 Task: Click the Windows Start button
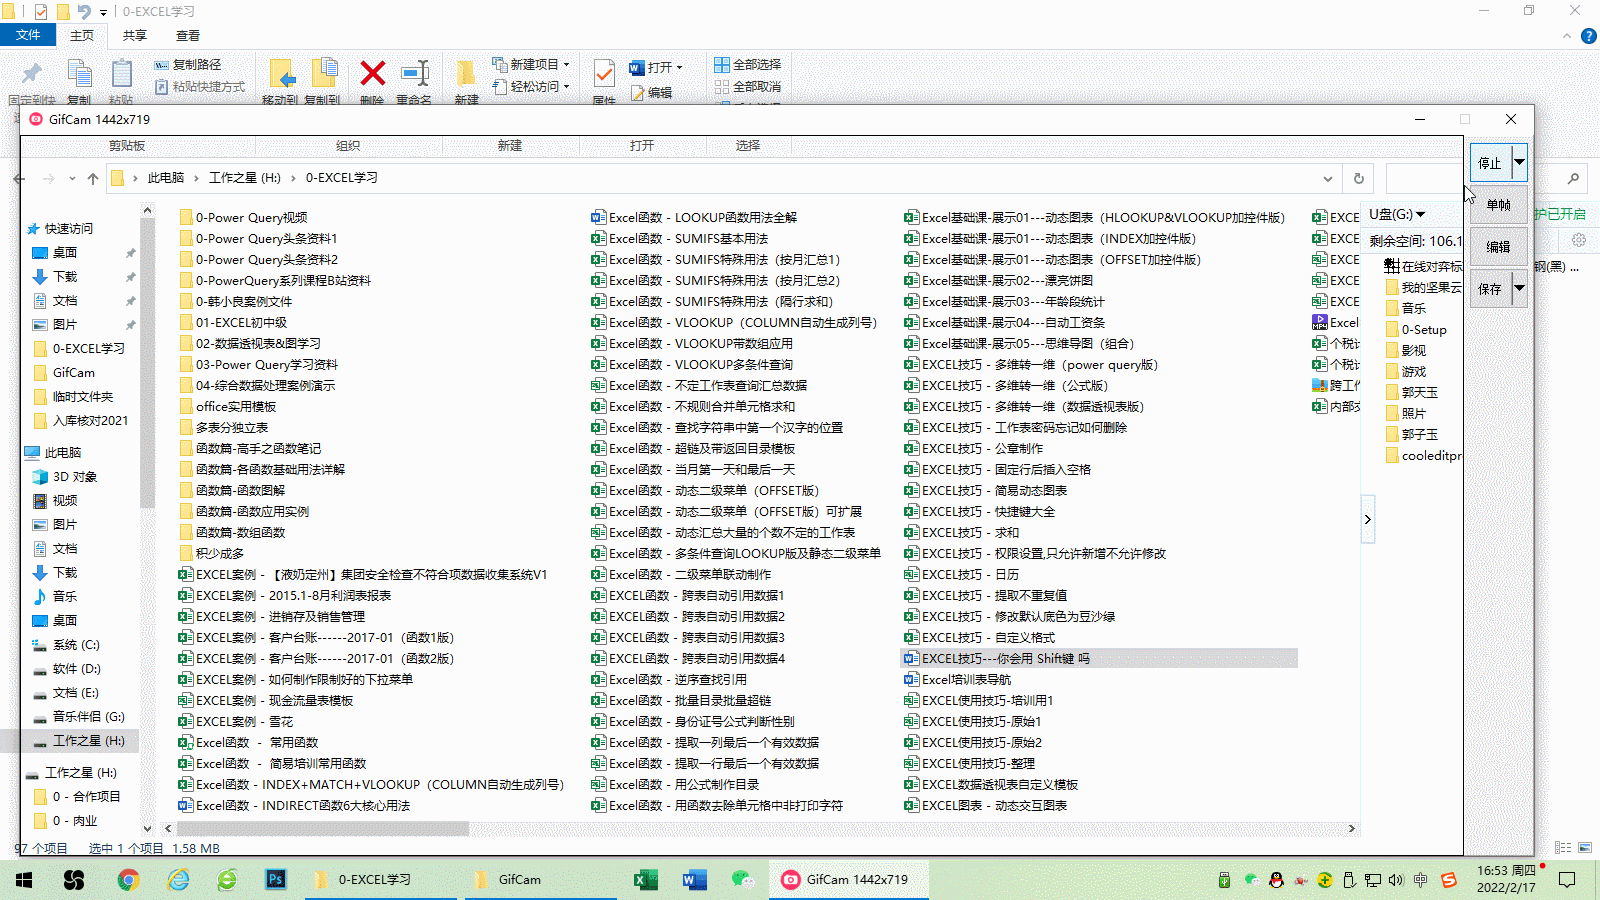click(x=24, y=880)
